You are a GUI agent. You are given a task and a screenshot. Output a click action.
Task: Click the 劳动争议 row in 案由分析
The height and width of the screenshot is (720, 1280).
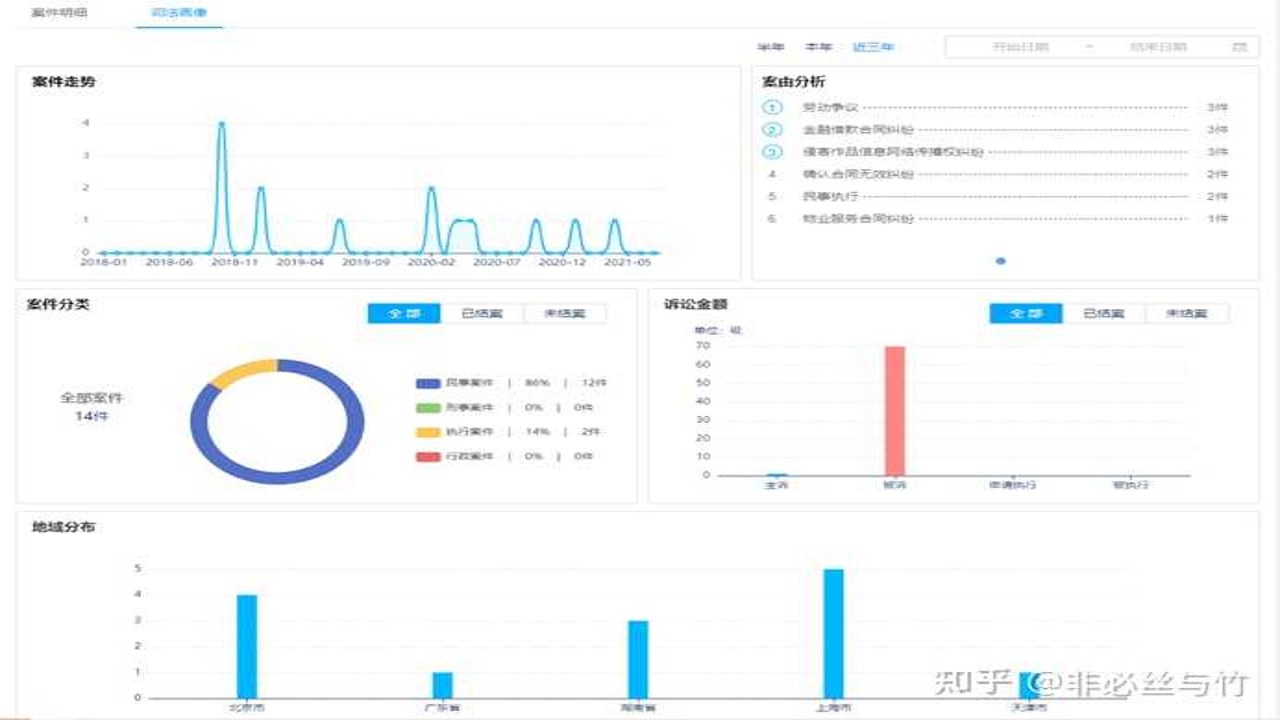click(x=996, y=108)
